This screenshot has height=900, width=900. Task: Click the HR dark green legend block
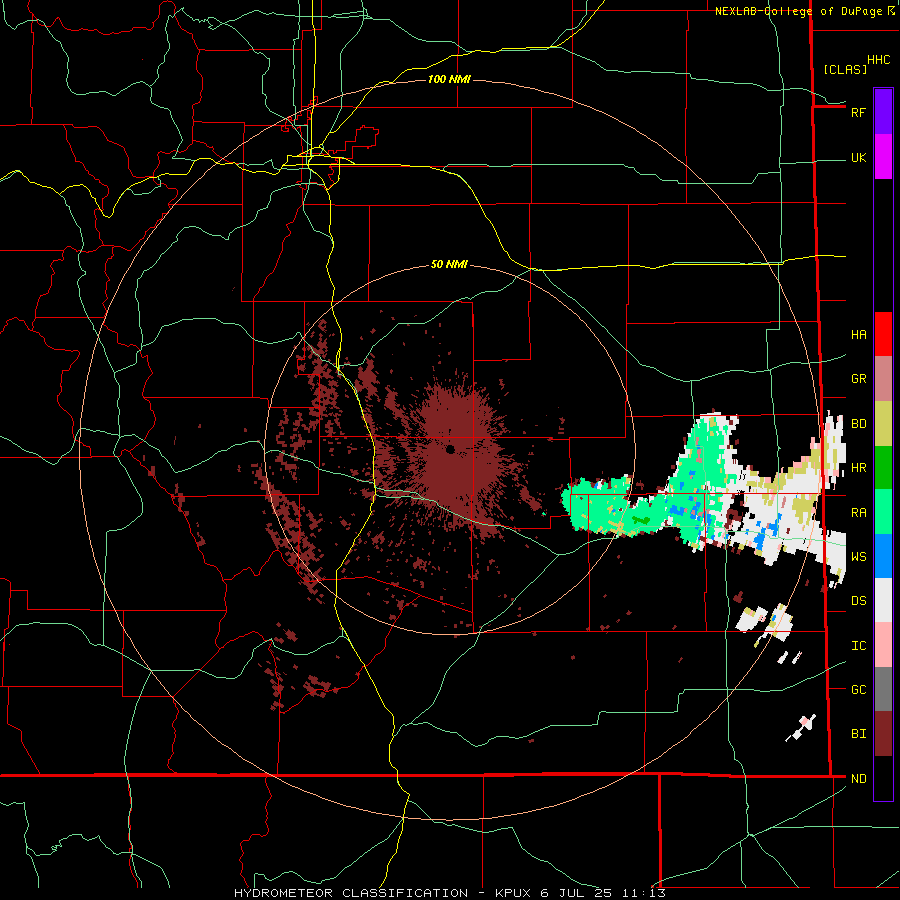click(x=883, y=468)
